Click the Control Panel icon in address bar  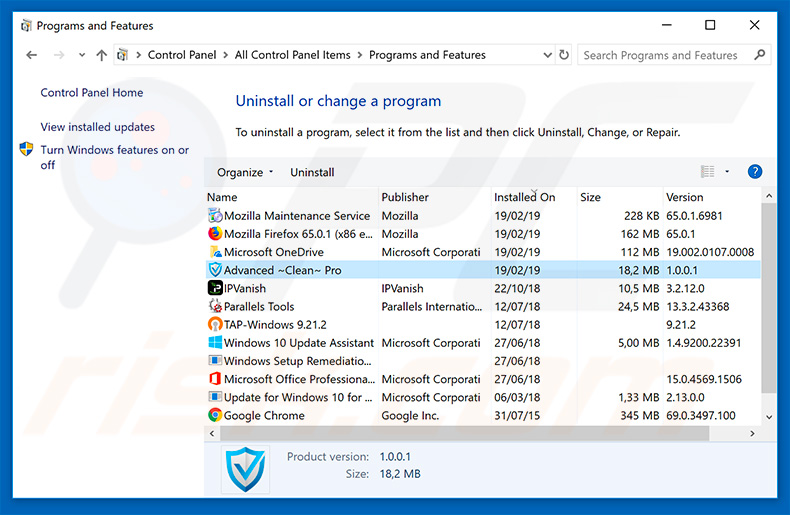(x=122, y=55)
